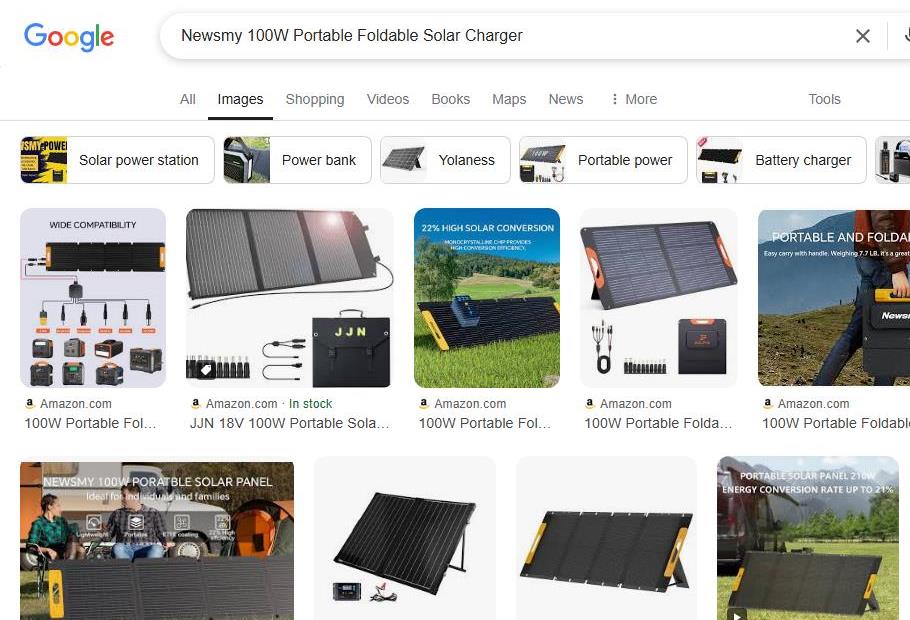This screenshot has width=910, height=620.
Task: Switch to the Videos tab
Action: [x=388, y=99]
